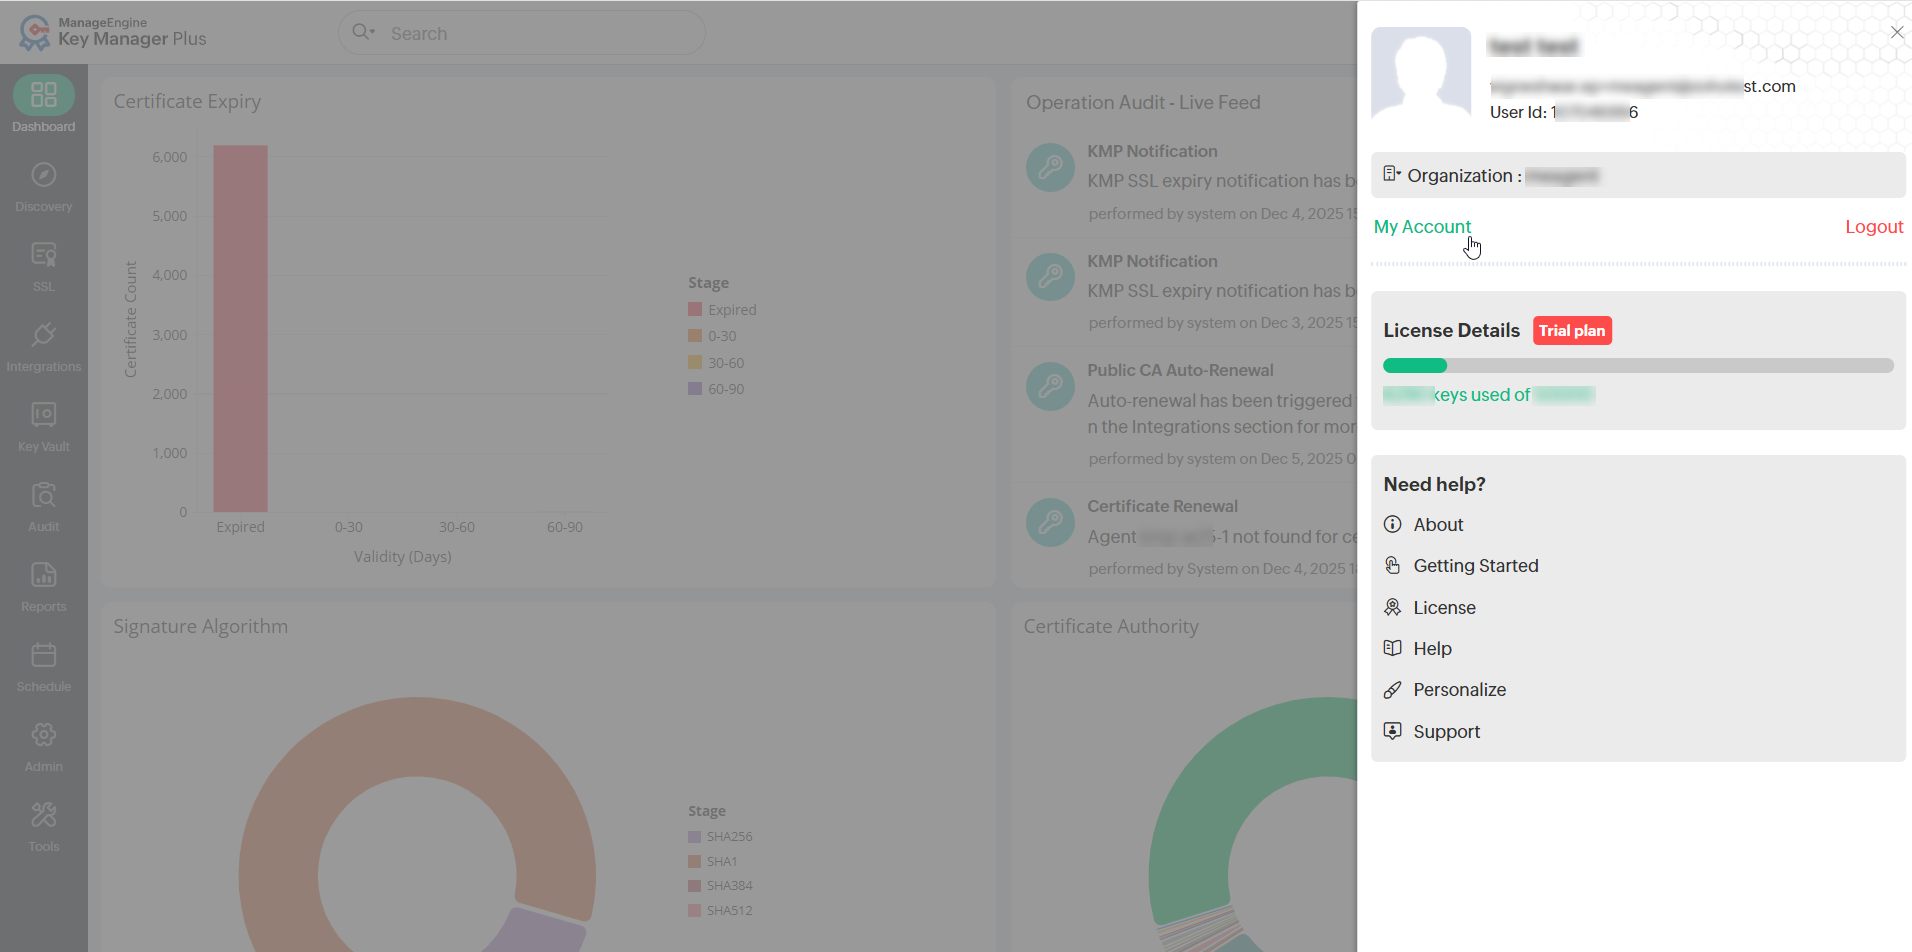Viewport: 1912px width, 952px height.
Task: Click the User Id text in profile
Action: click(x=1563, y=112)
